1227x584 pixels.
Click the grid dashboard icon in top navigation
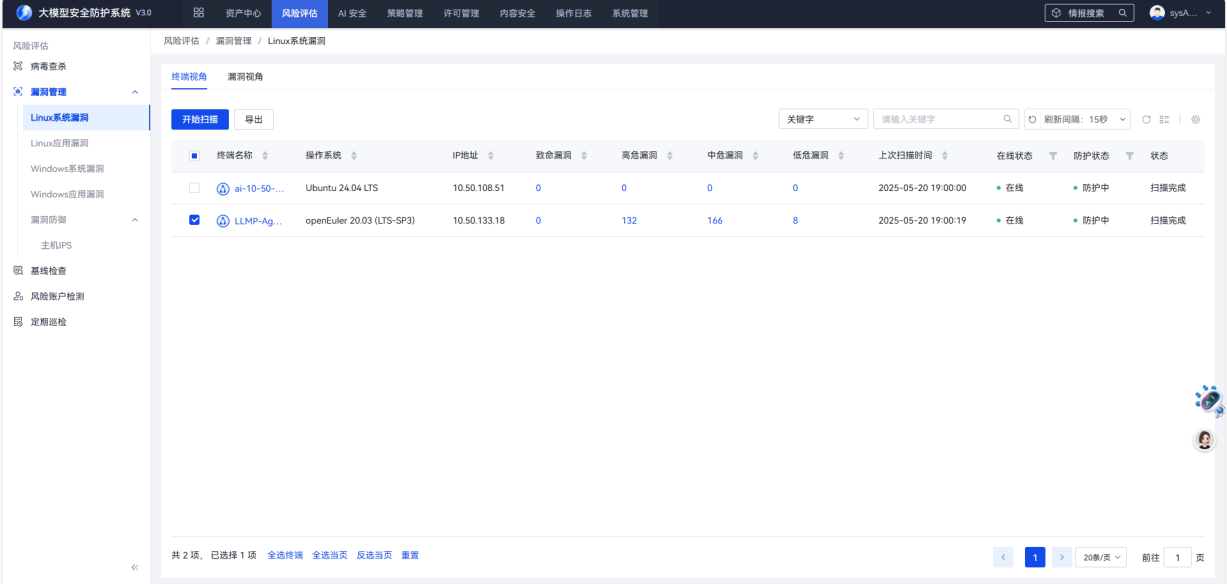[x=198, y=13]
